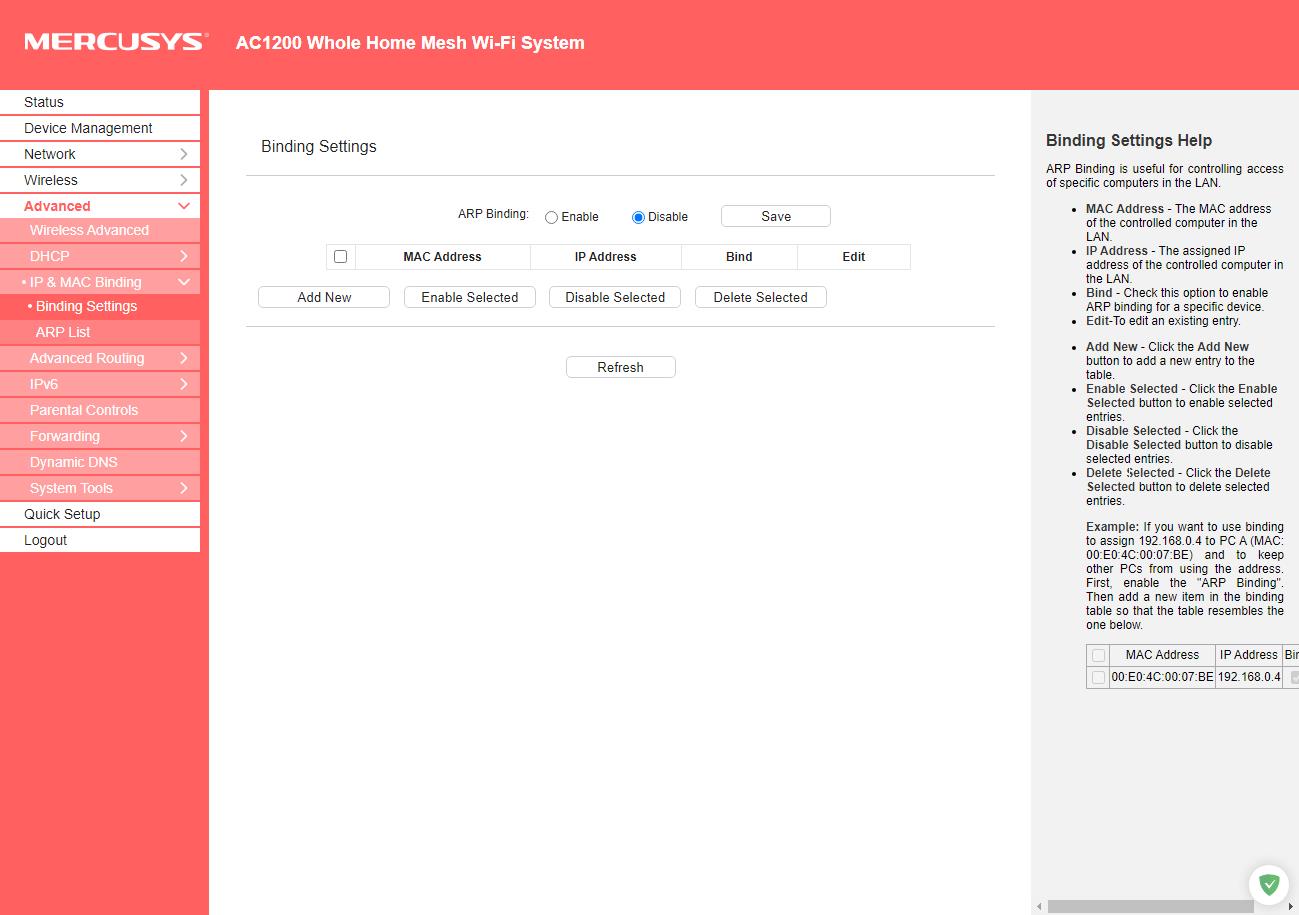The width and height of the screenshot is (1299, 915).
Task: Tick the select-all checkbox in table header
Action: [340, 257]
